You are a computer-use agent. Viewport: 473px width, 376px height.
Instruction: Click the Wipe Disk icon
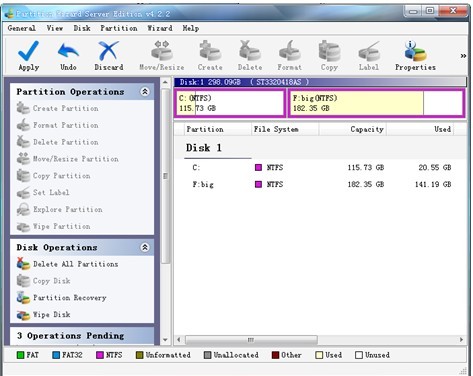[x=23, y=314]
